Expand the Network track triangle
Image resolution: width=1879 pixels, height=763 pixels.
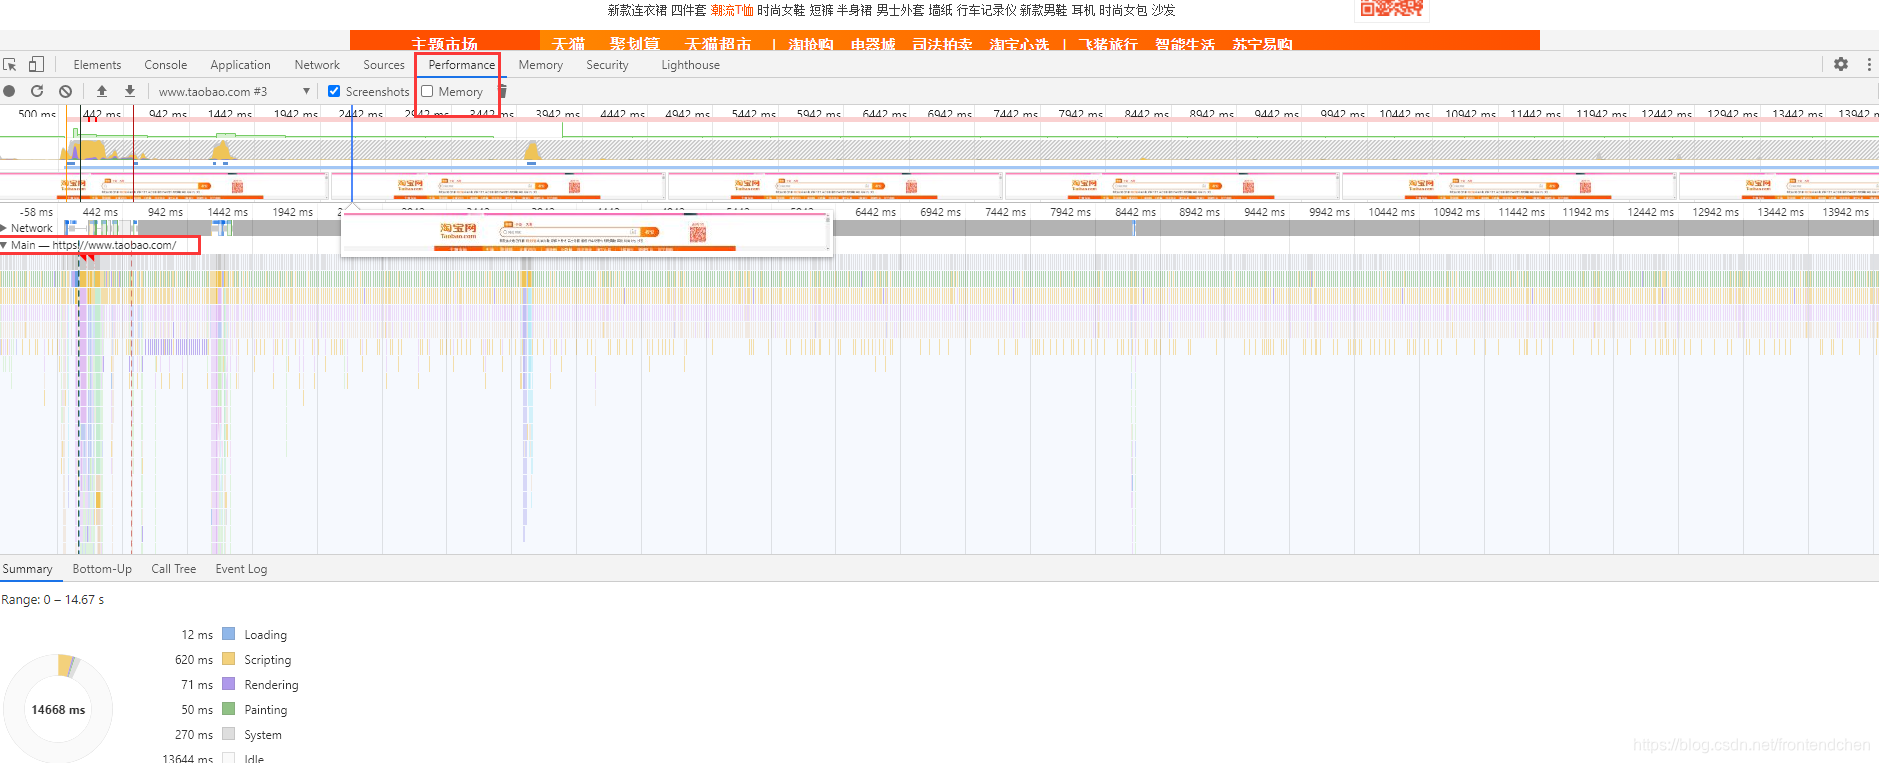(4, 228)
